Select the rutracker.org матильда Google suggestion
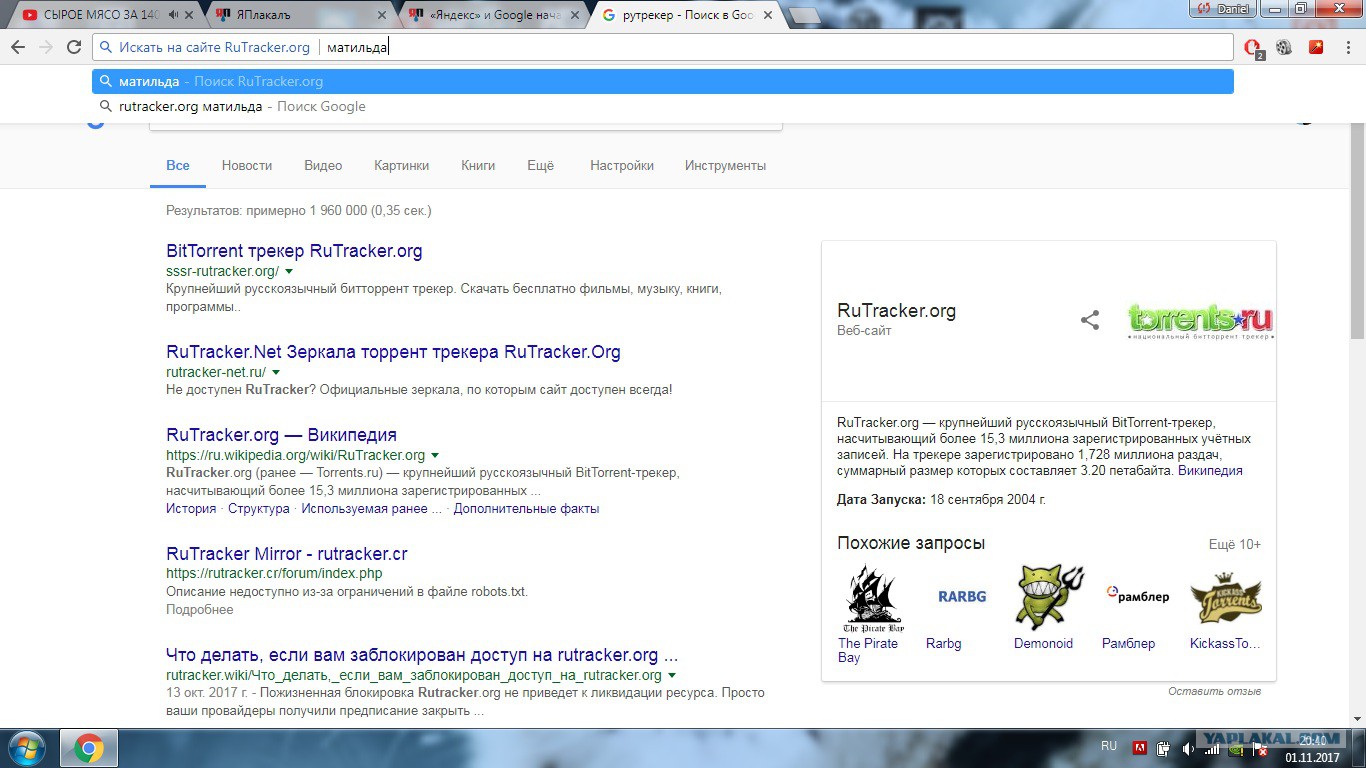The height and width of the screenshot is (768, 1366). [x=662, y=107]
